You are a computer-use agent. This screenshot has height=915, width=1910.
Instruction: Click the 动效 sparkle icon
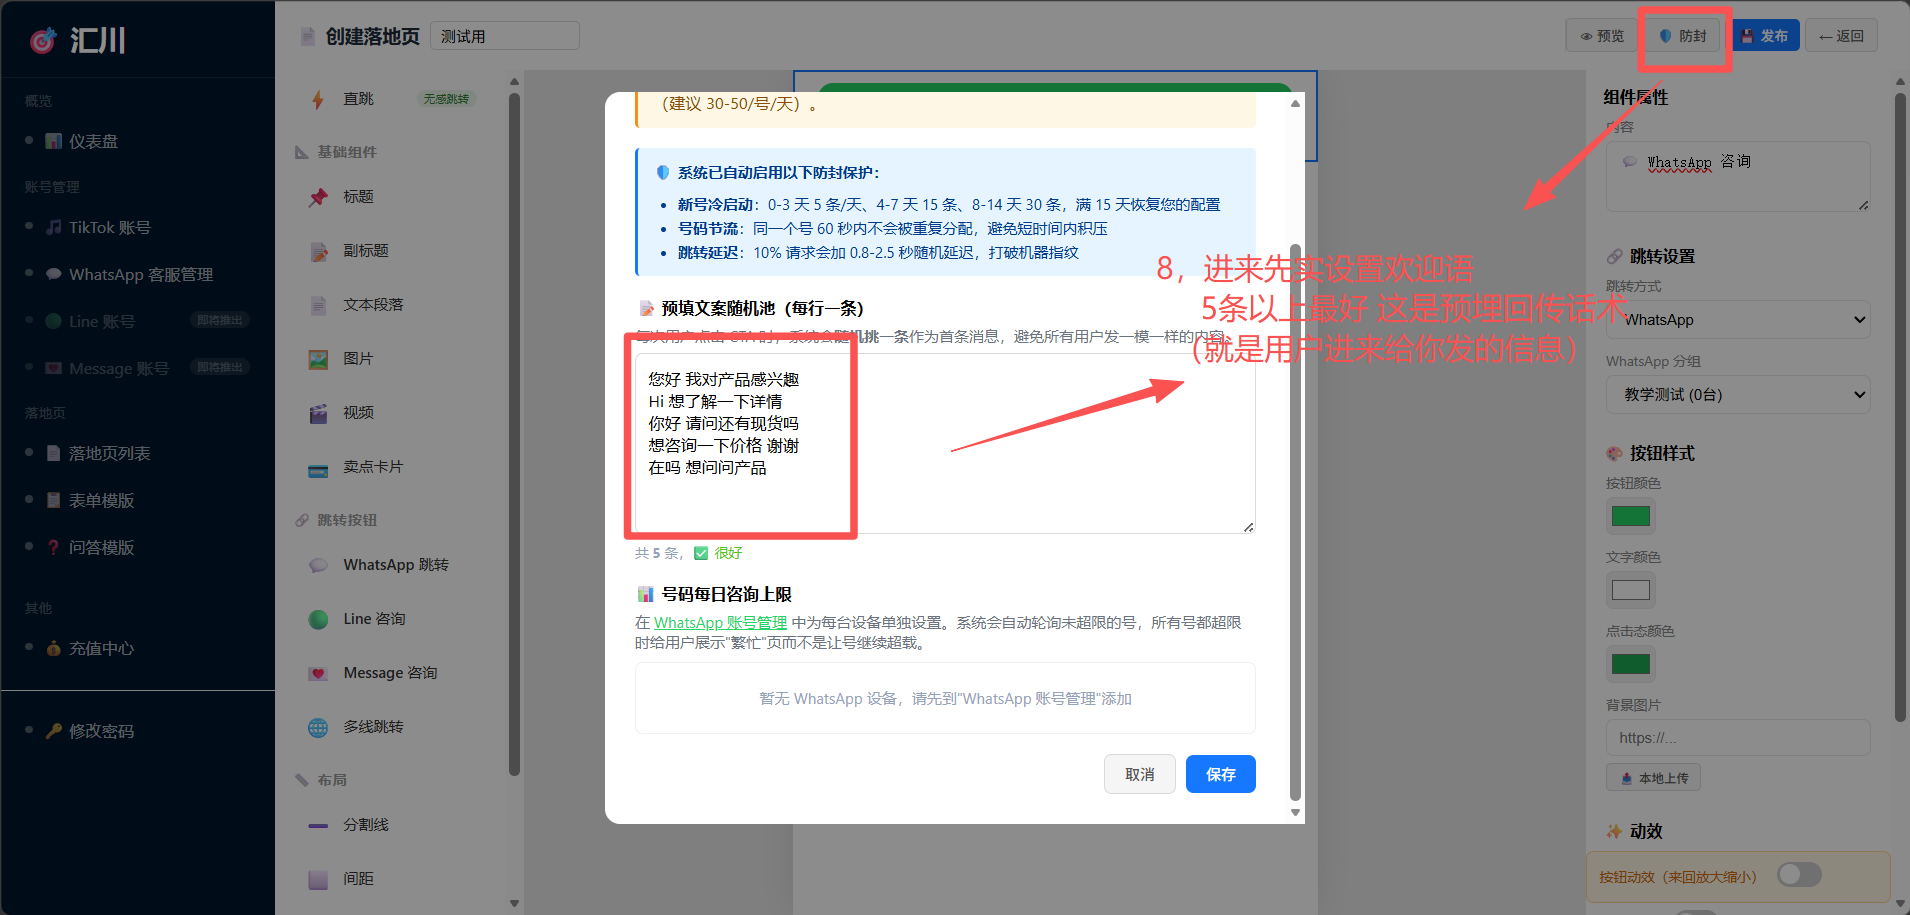pyautogui.click(x=1614, y=832)
